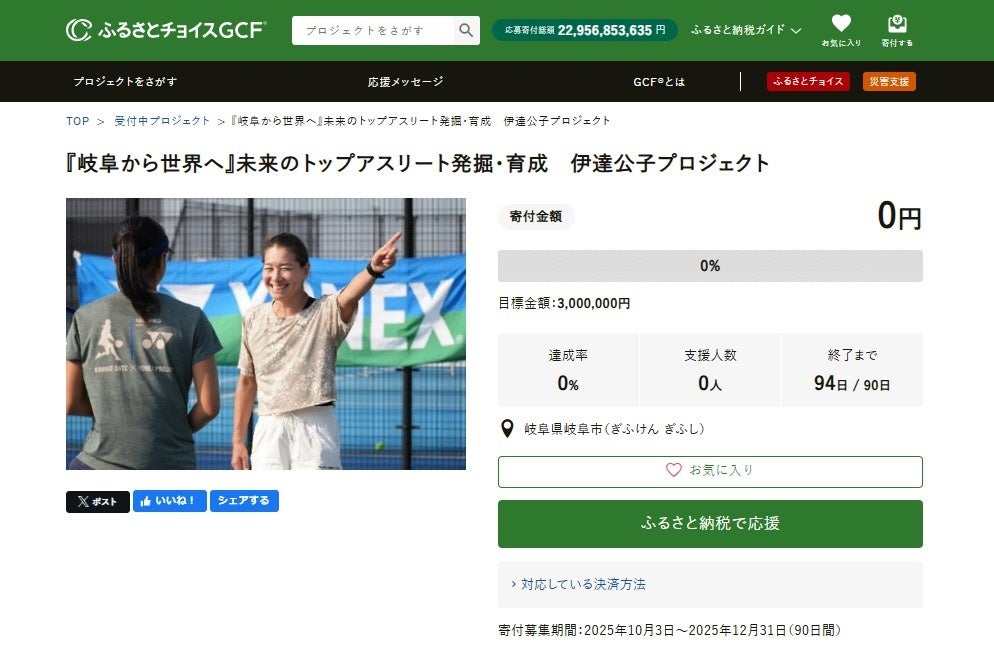
Task: Open the プロジェクトをさがす menu item
Action: tap(125, 81)
